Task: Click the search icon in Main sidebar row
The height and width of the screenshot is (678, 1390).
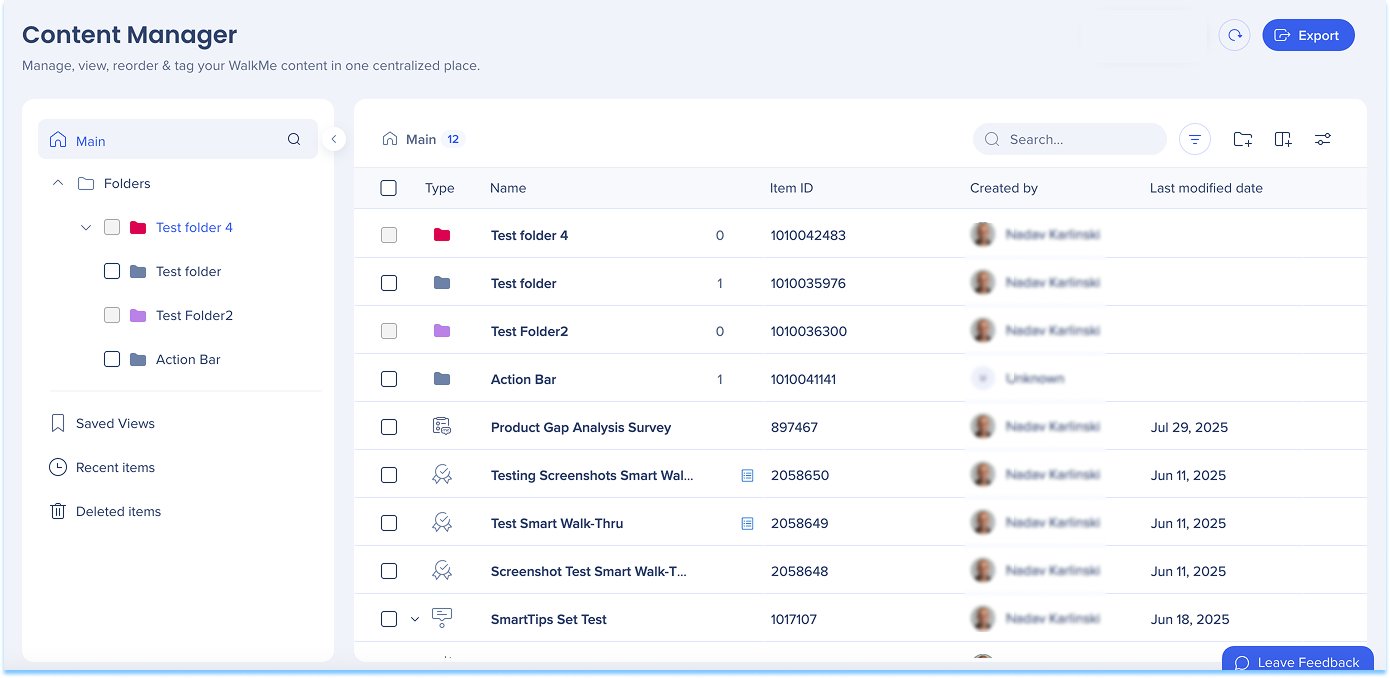Action: pyautogui.click(x=294, y=140)
